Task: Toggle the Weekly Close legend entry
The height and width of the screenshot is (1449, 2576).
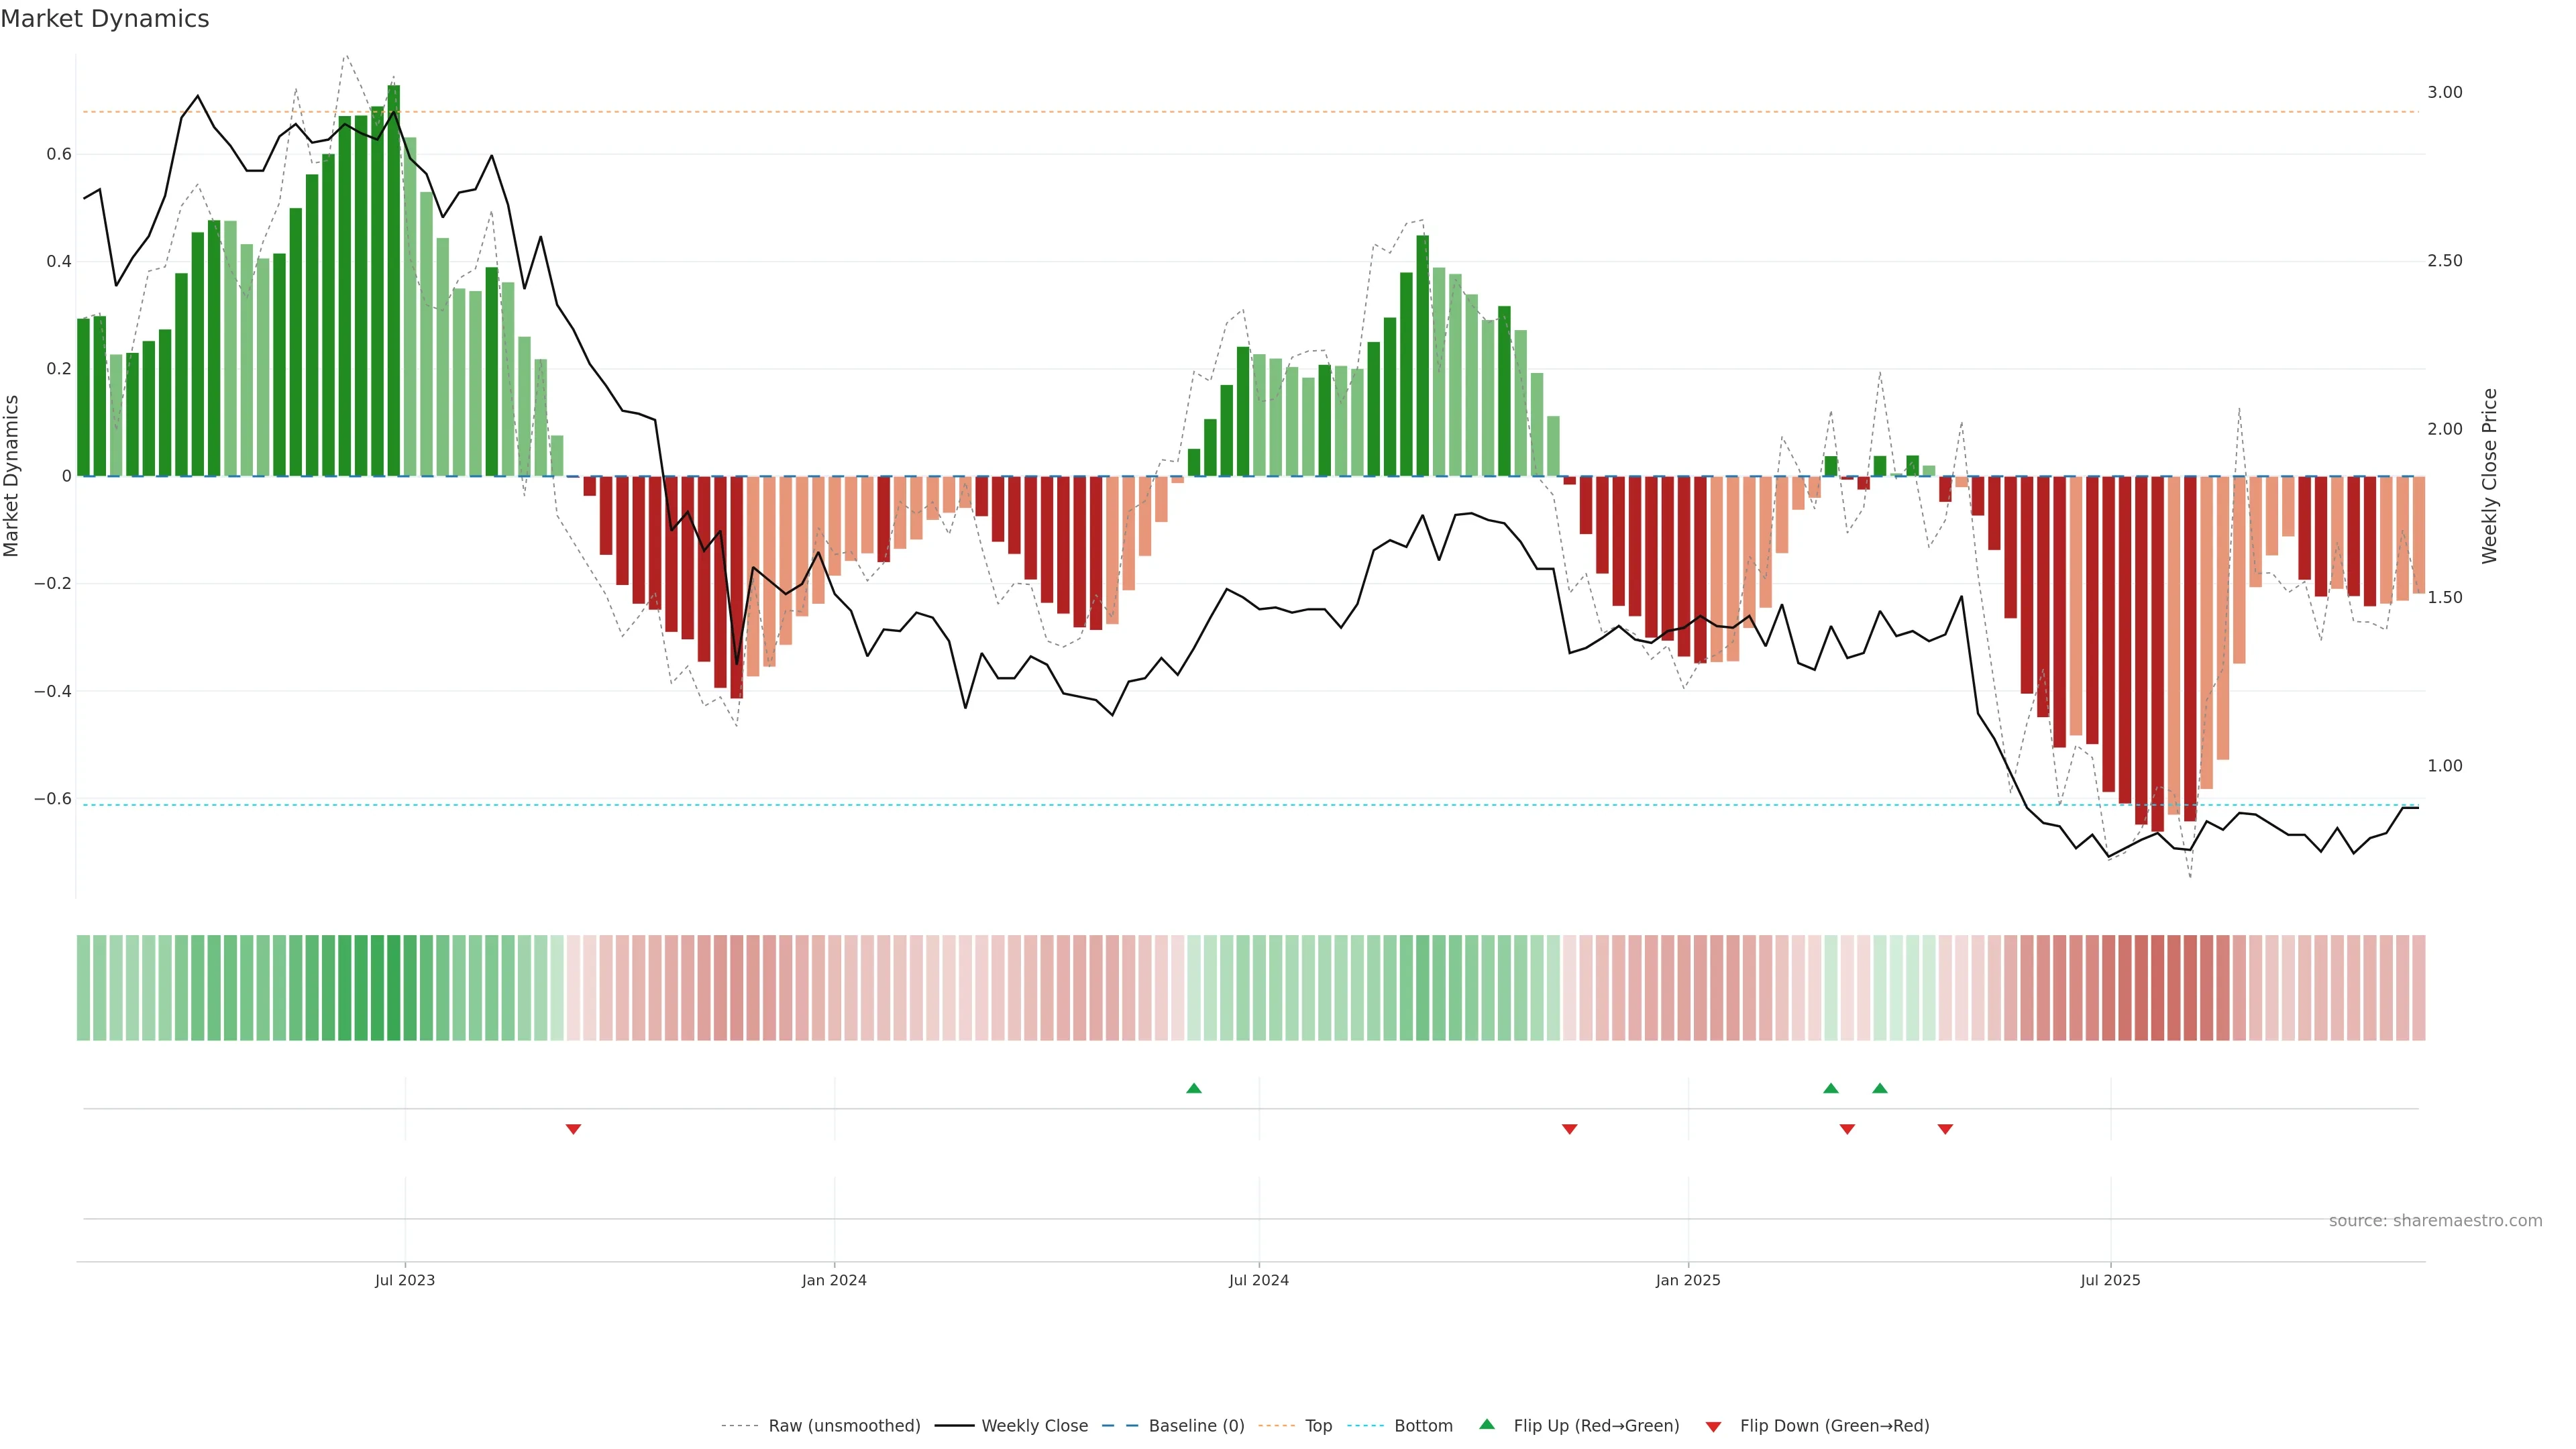Action: 1034,1426
